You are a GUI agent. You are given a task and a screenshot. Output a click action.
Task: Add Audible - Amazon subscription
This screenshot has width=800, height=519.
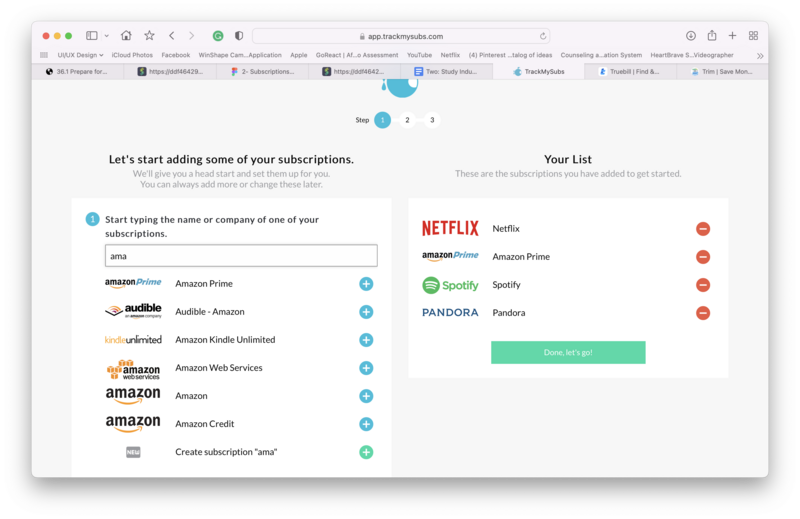coord(366,312)
